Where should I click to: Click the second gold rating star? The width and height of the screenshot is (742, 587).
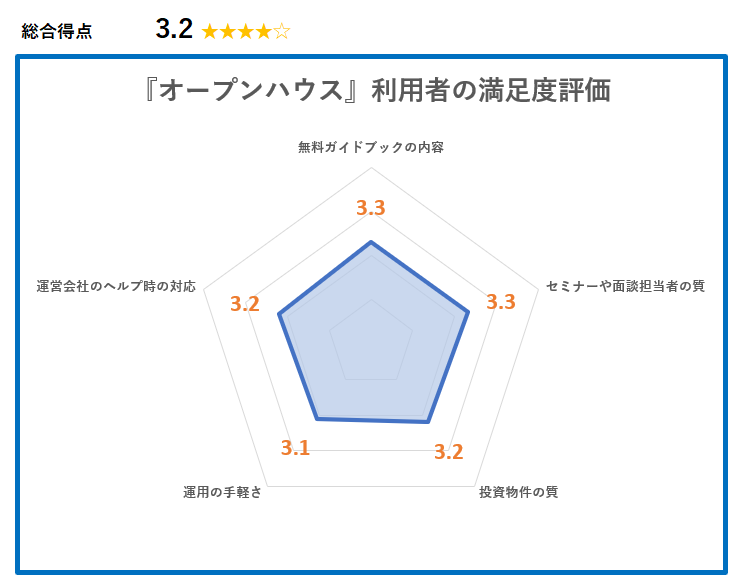coord(228,32)
